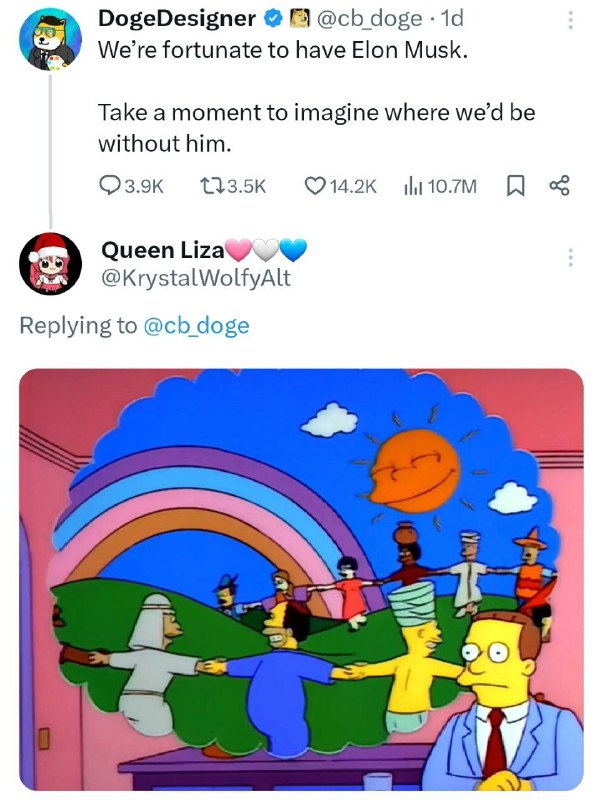Click the Queen Liza display name
The height and width of the screenshot is (800, 602).
click(x=162, y=250)
